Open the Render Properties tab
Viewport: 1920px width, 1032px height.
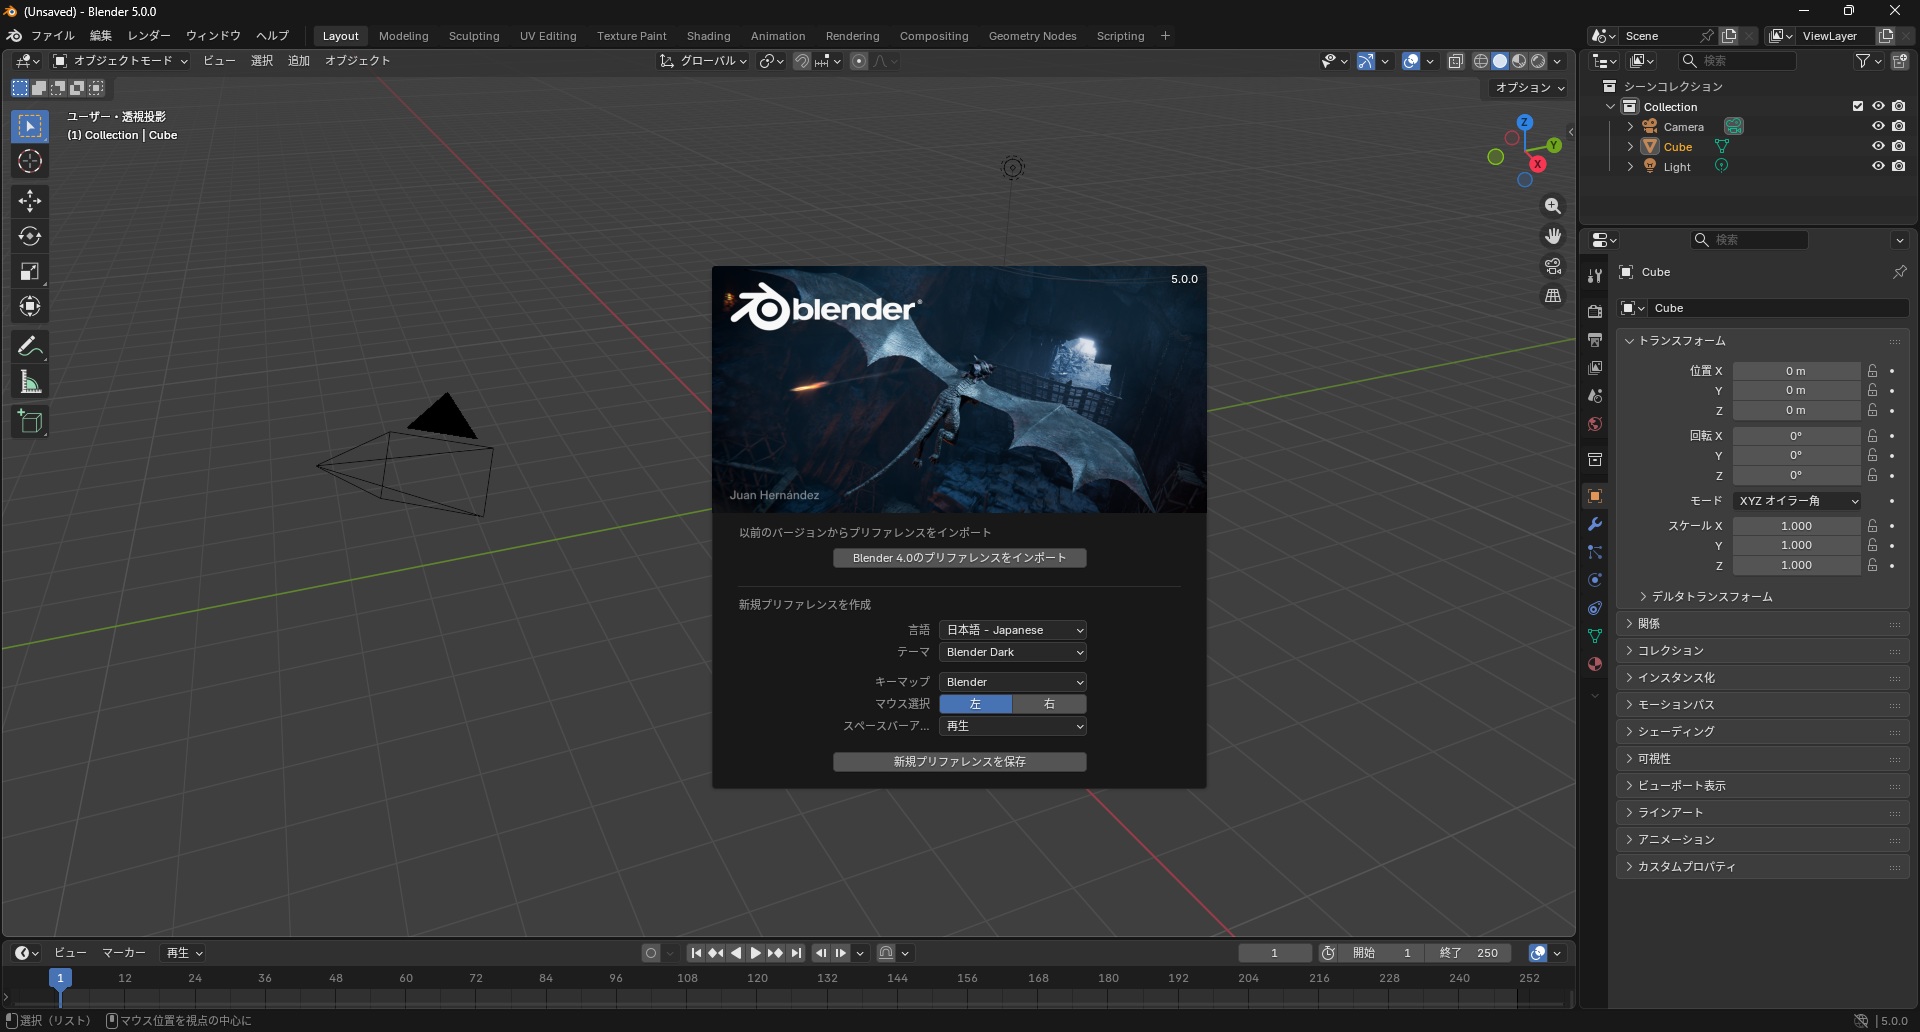[x=1595, y=311]
